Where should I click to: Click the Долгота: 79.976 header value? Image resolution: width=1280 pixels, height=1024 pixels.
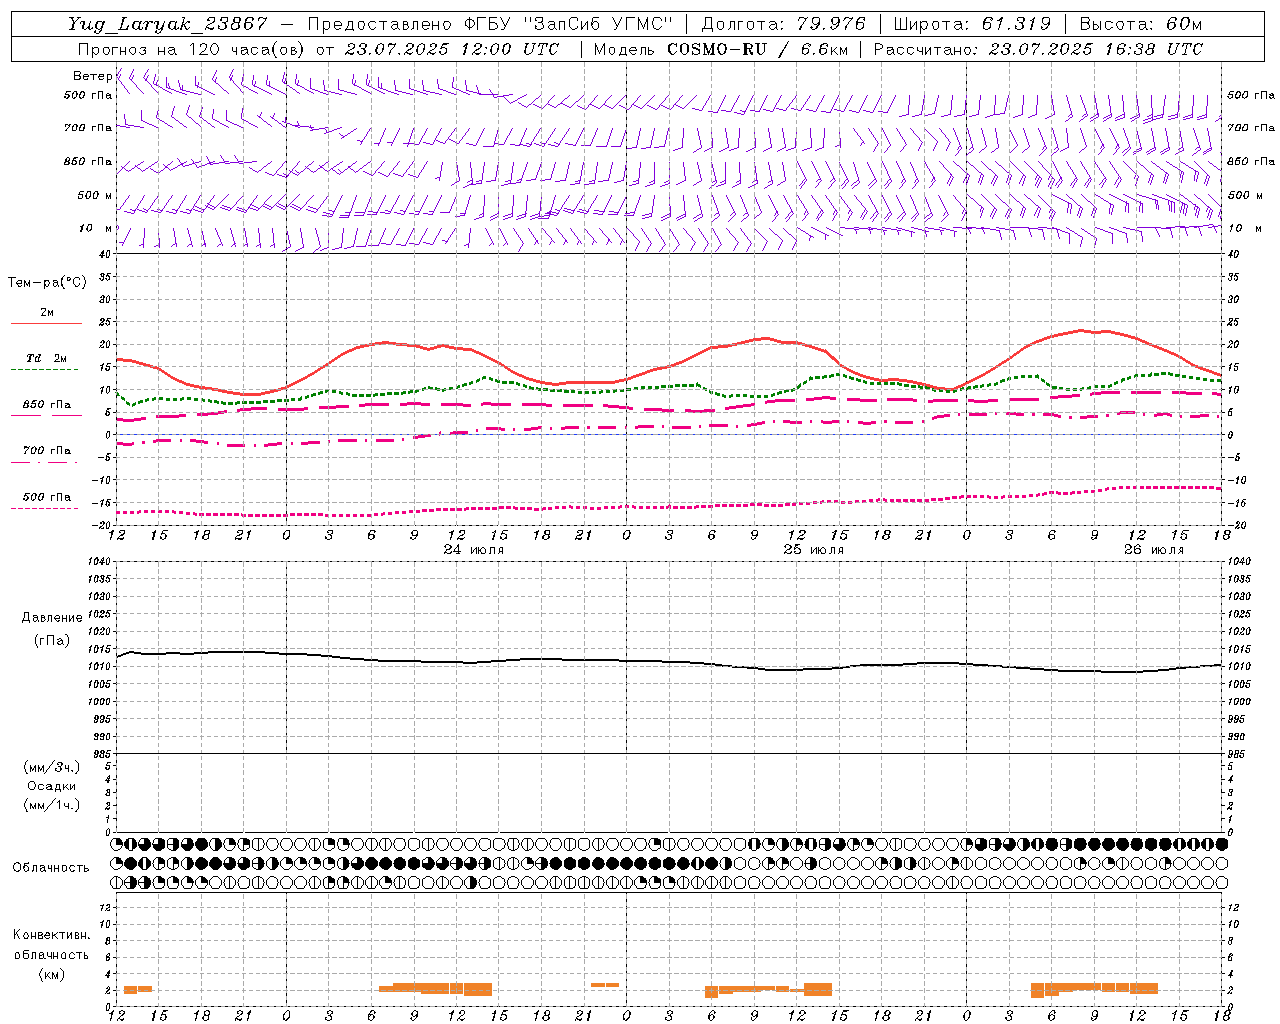(x=783, y=24)
